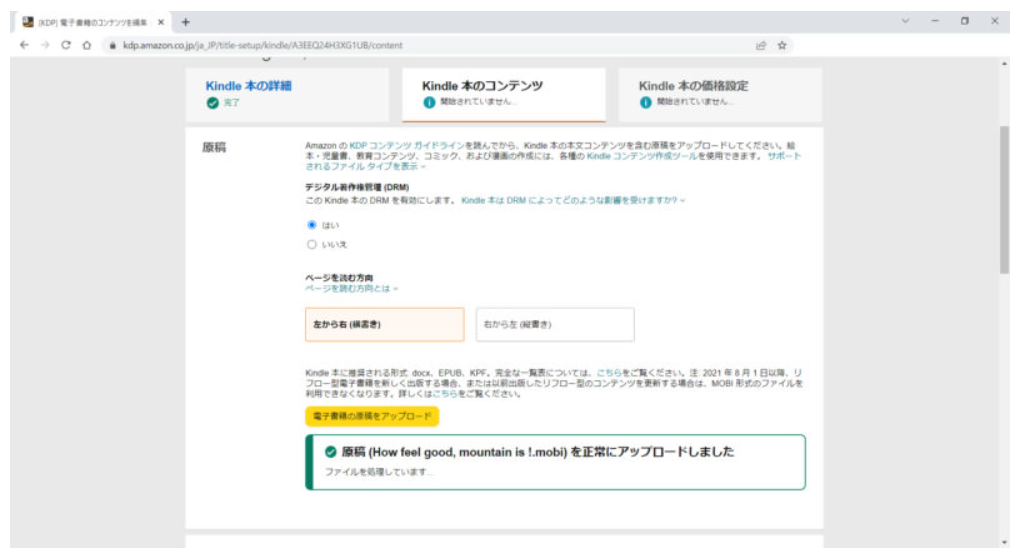Select the はい DRM radio button
The height and width of the screenshot is (558, 1018).
(312, 225)
